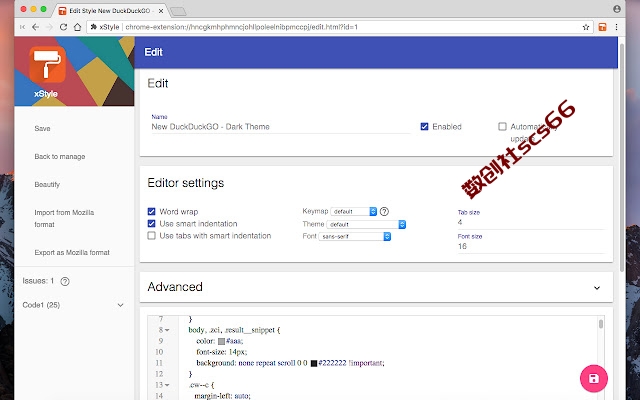The image size is (640, 400).
Task: Click Beautify in the sidebar
Action: pyautogui.click(x=47, y=184)
